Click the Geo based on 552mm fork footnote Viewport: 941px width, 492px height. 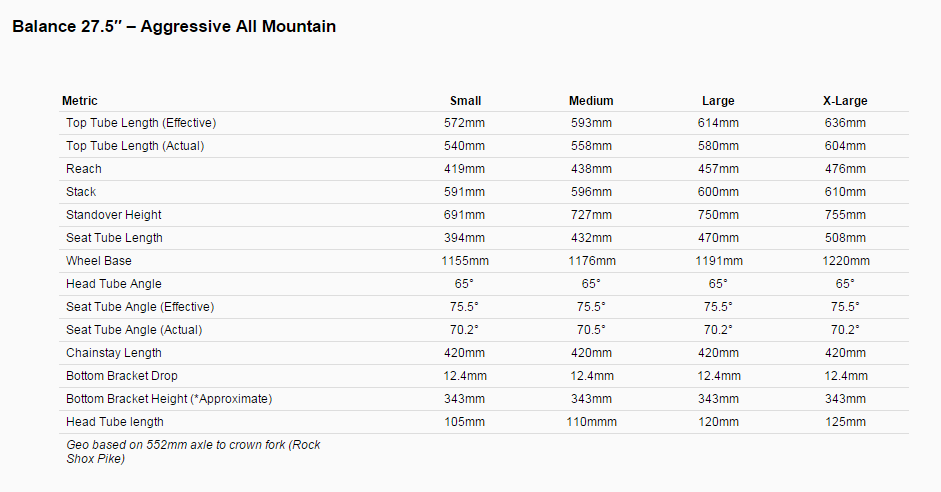pos(193,452)
